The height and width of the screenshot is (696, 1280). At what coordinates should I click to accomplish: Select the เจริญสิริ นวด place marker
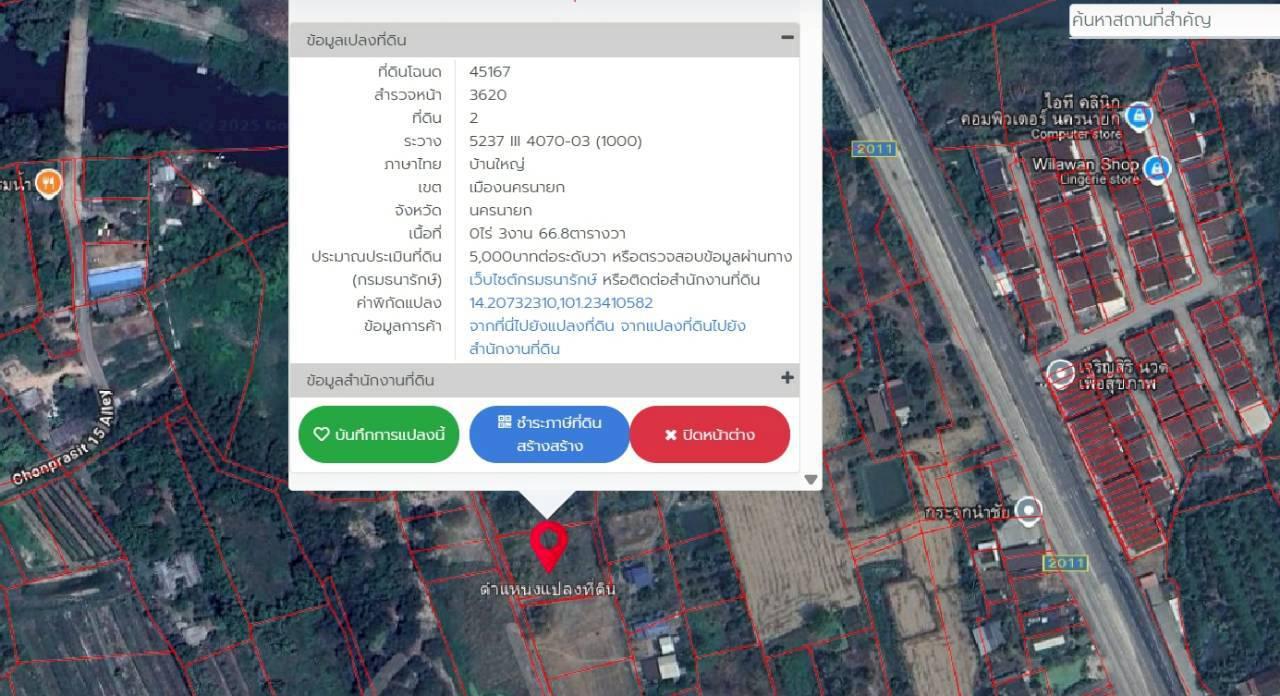point(1060,374)
